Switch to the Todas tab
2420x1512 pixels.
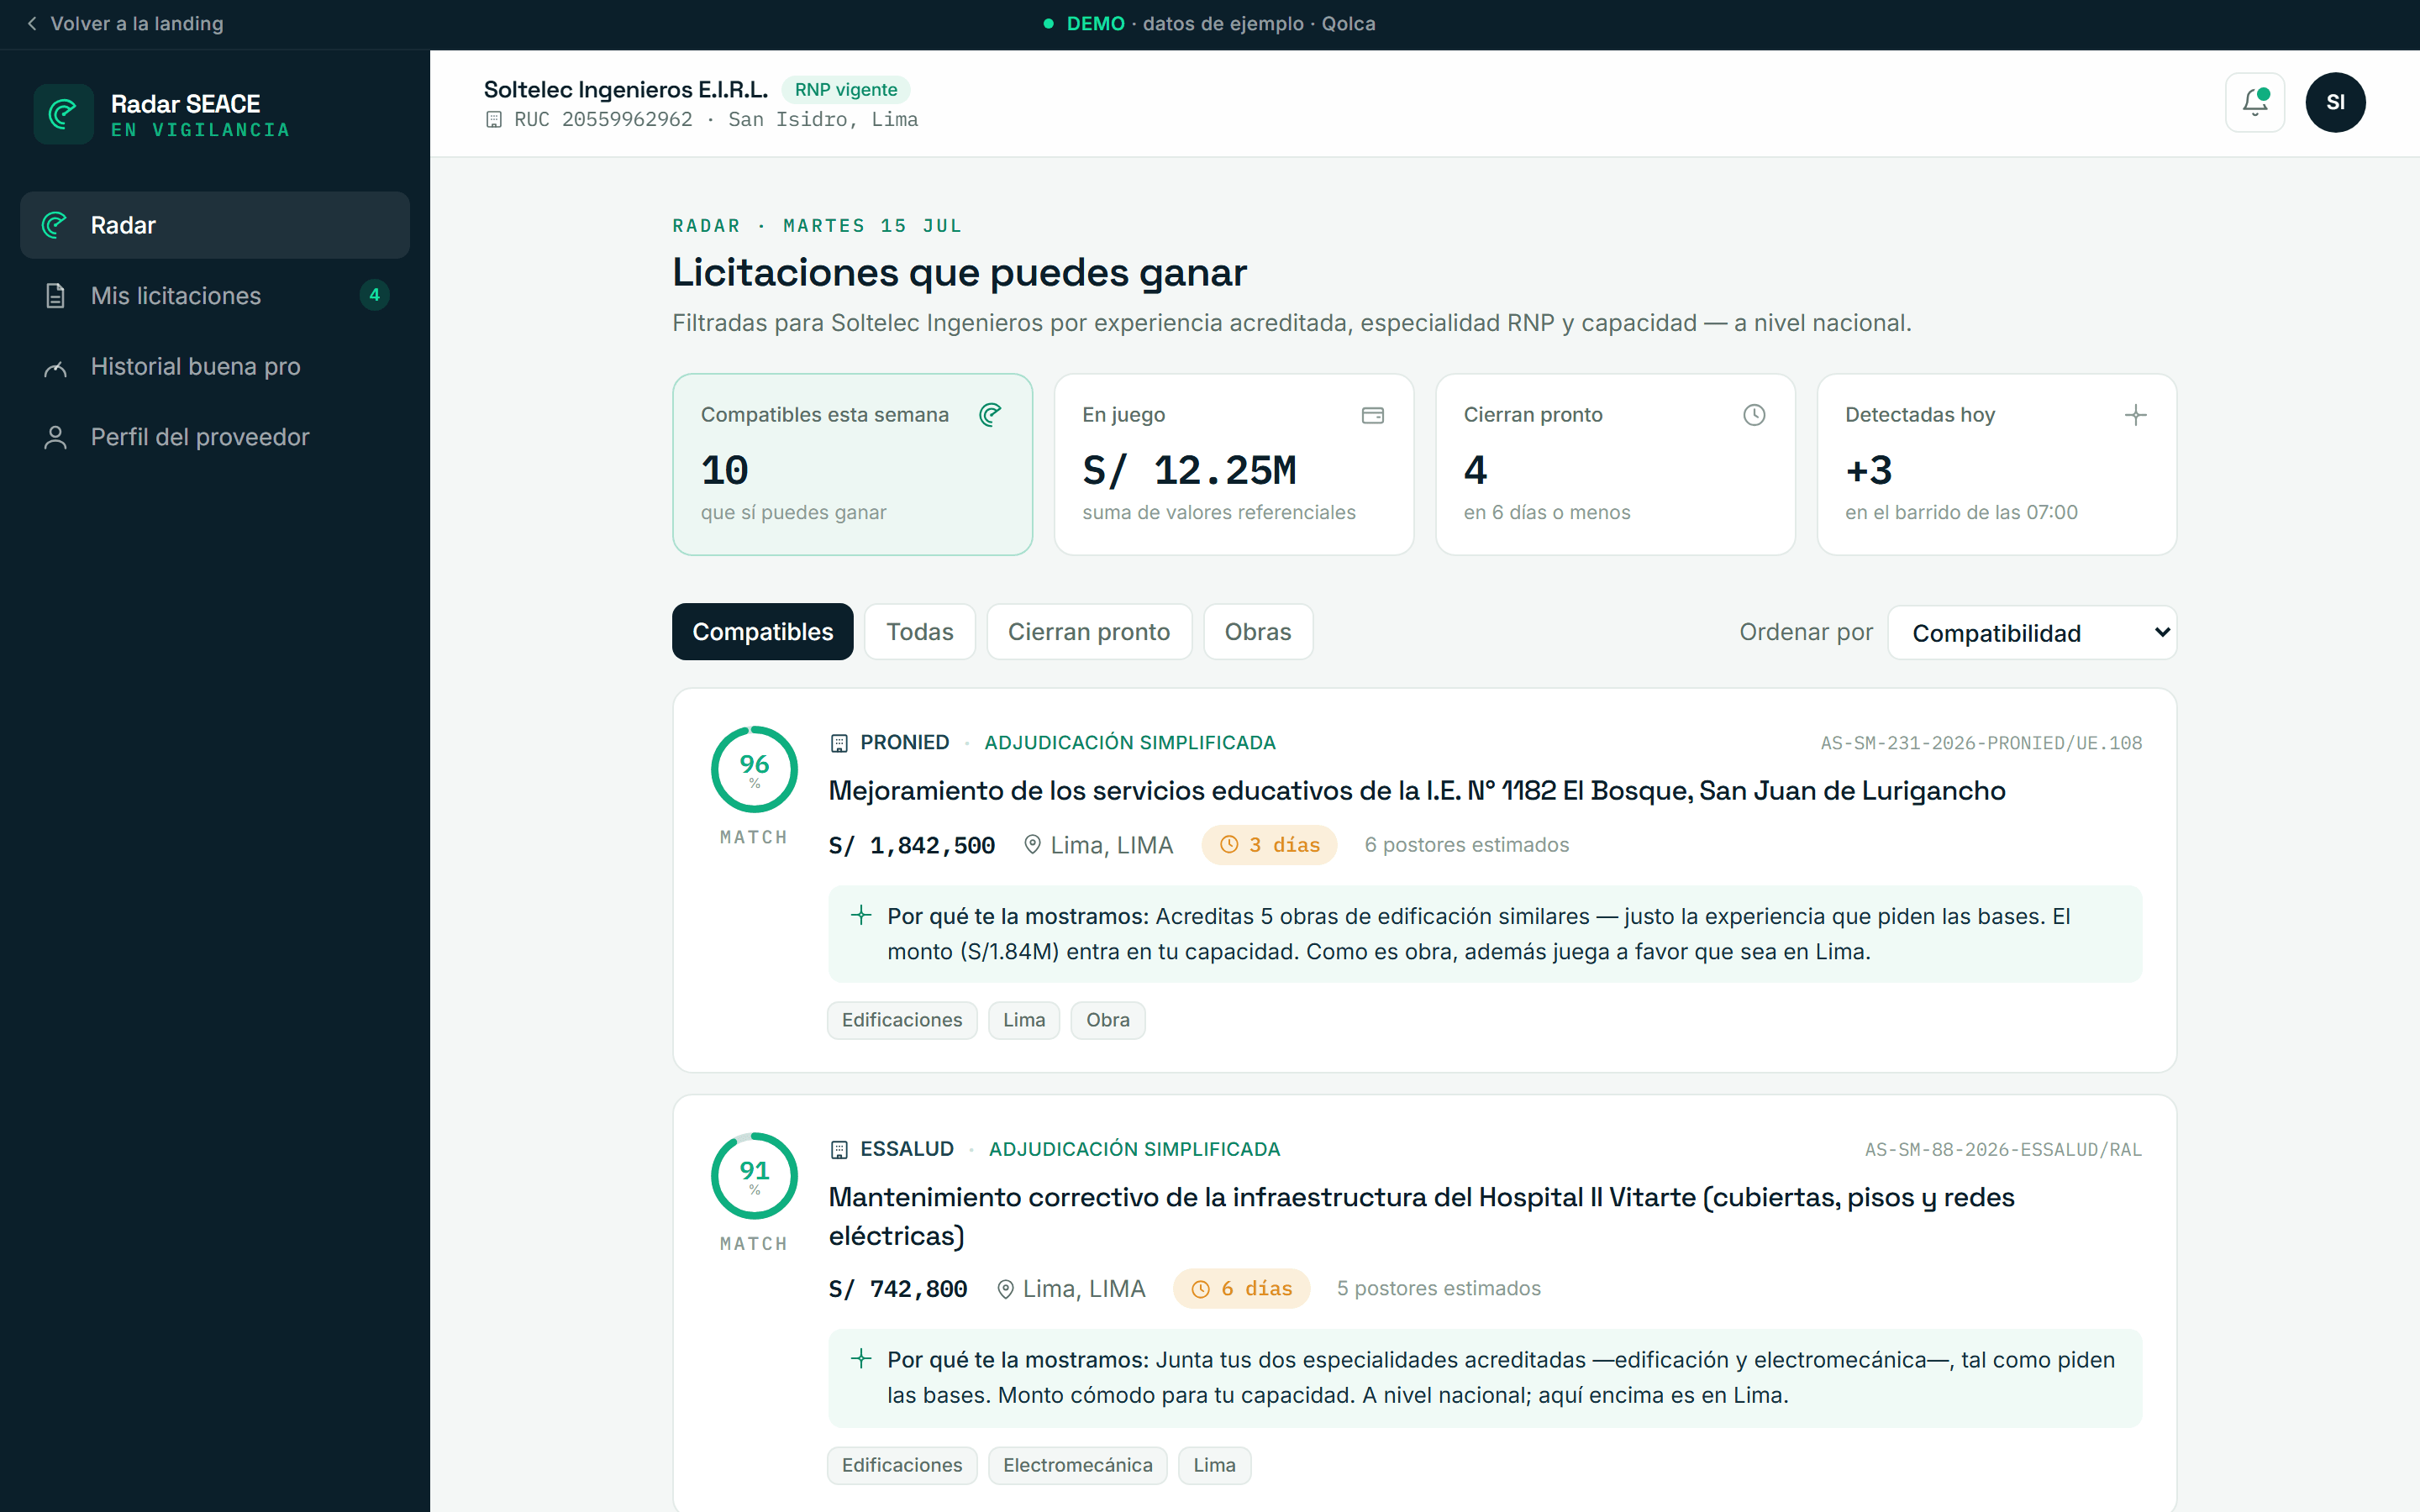(x=919, y=632)
